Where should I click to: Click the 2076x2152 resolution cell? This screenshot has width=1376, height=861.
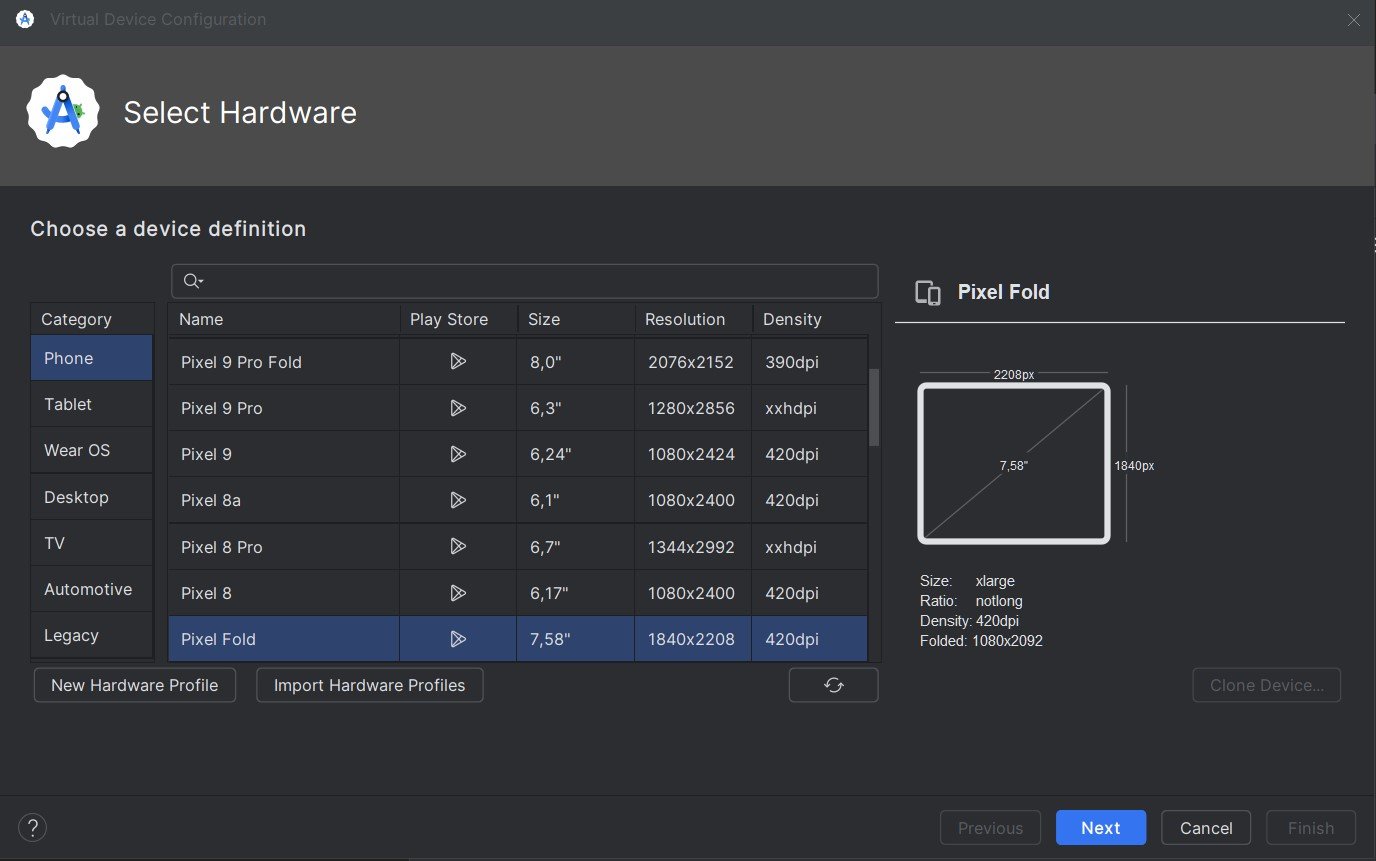coord(693,362)
